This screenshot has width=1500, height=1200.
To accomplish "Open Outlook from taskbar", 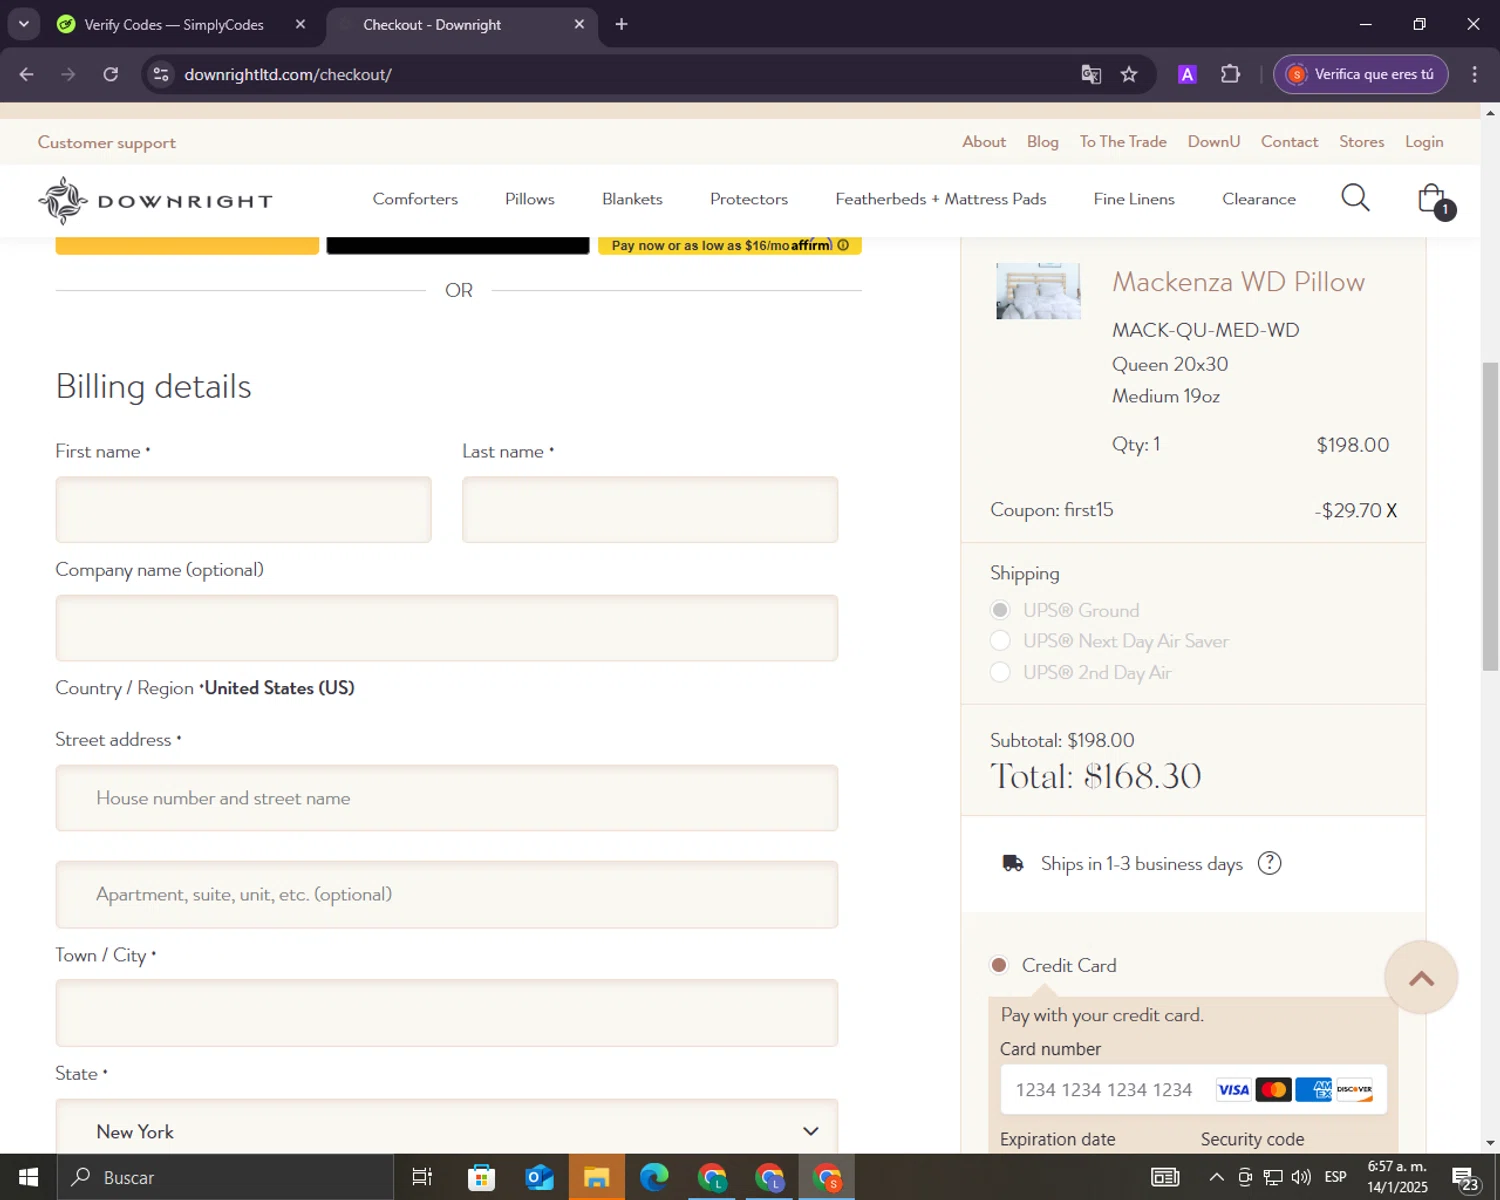I will click(539, 1177).
